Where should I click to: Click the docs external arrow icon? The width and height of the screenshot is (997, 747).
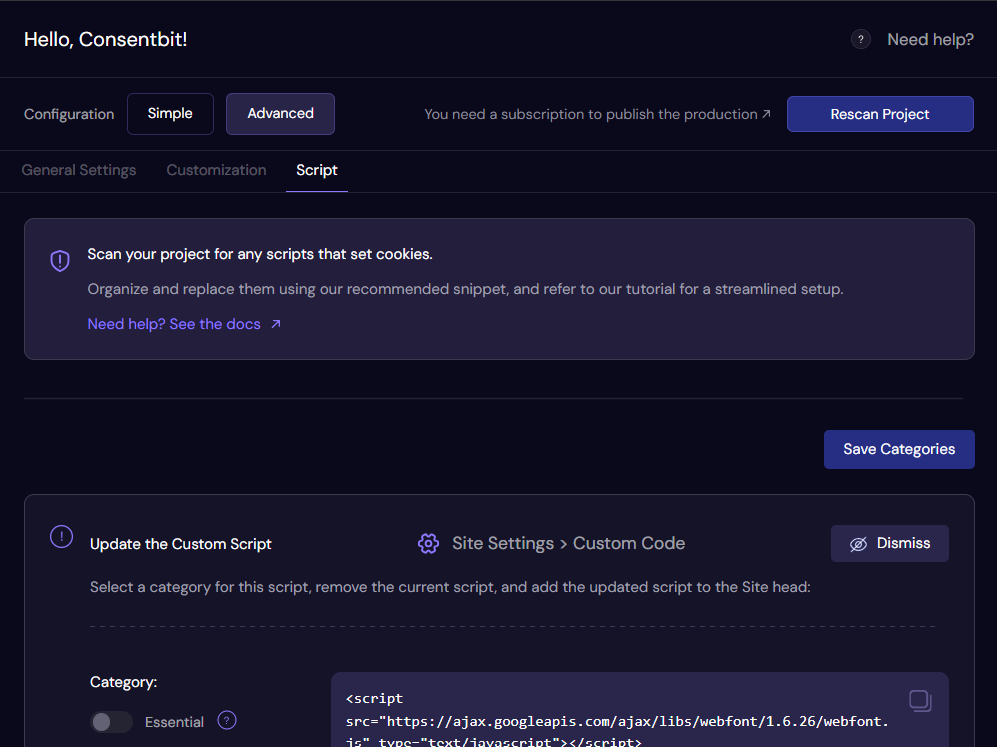point(275,324)
